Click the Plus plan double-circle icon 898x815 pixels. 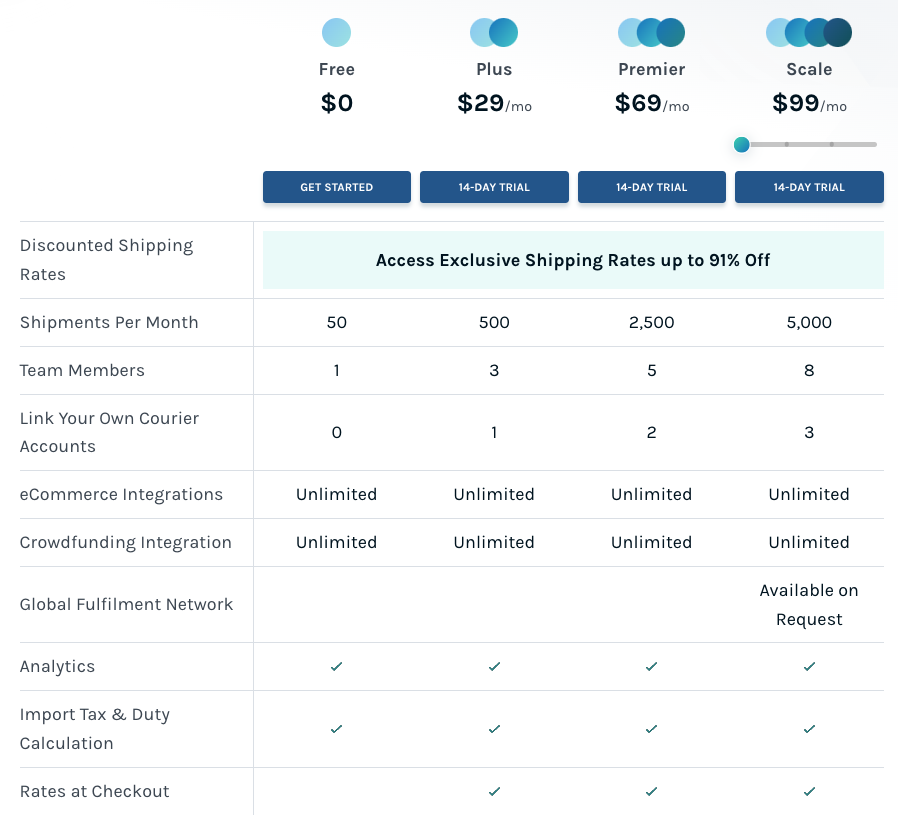point(494,33)
